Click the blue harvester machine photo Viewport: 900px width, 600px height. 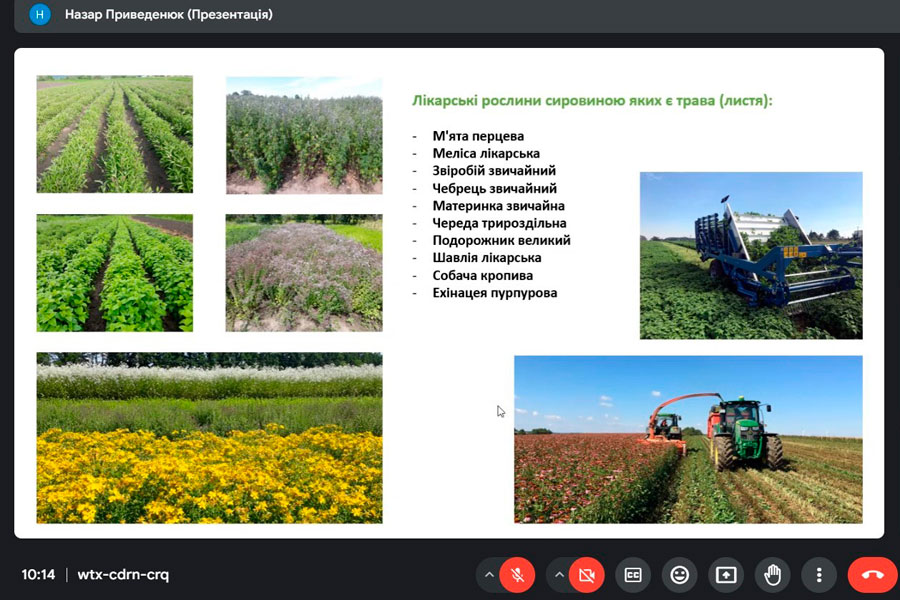pos(751,255)
